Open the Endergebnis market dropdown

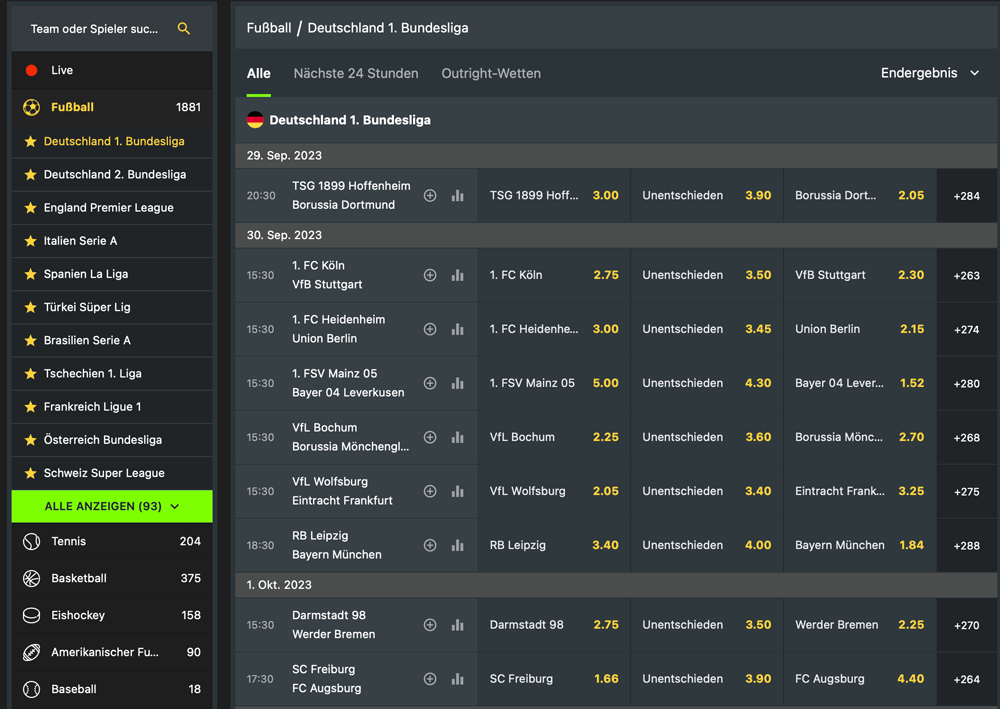pos(929,73)
